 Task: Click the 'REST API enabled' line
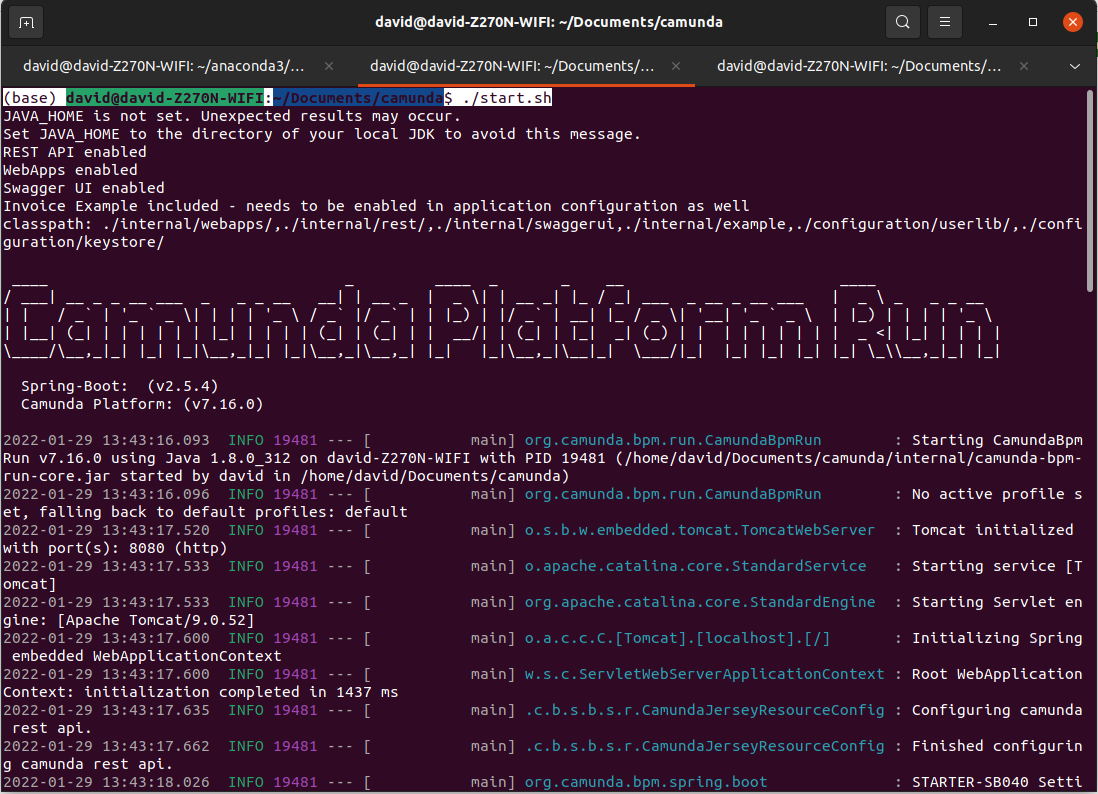(x=75, y=152)
